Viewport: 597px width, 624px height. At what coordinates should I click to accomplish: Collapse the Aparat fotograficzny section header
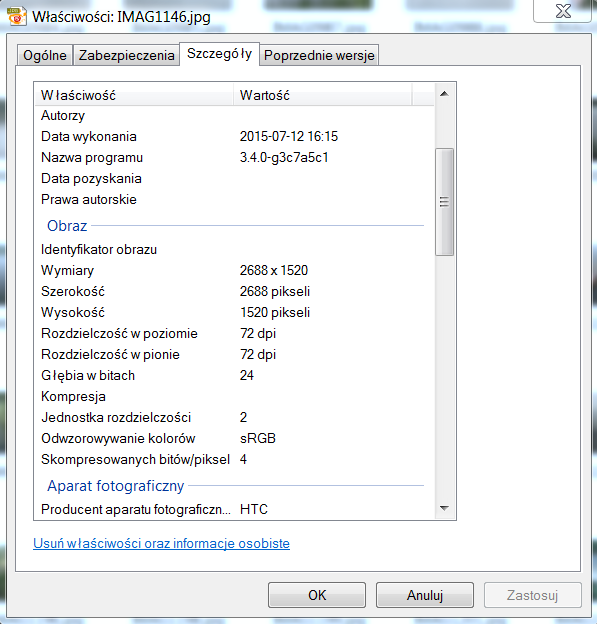[x=115, y=486]
